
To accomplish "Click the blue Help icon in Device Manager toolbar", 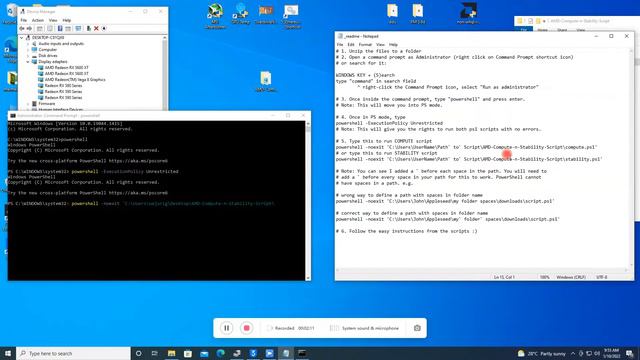I will click(60, 29).
